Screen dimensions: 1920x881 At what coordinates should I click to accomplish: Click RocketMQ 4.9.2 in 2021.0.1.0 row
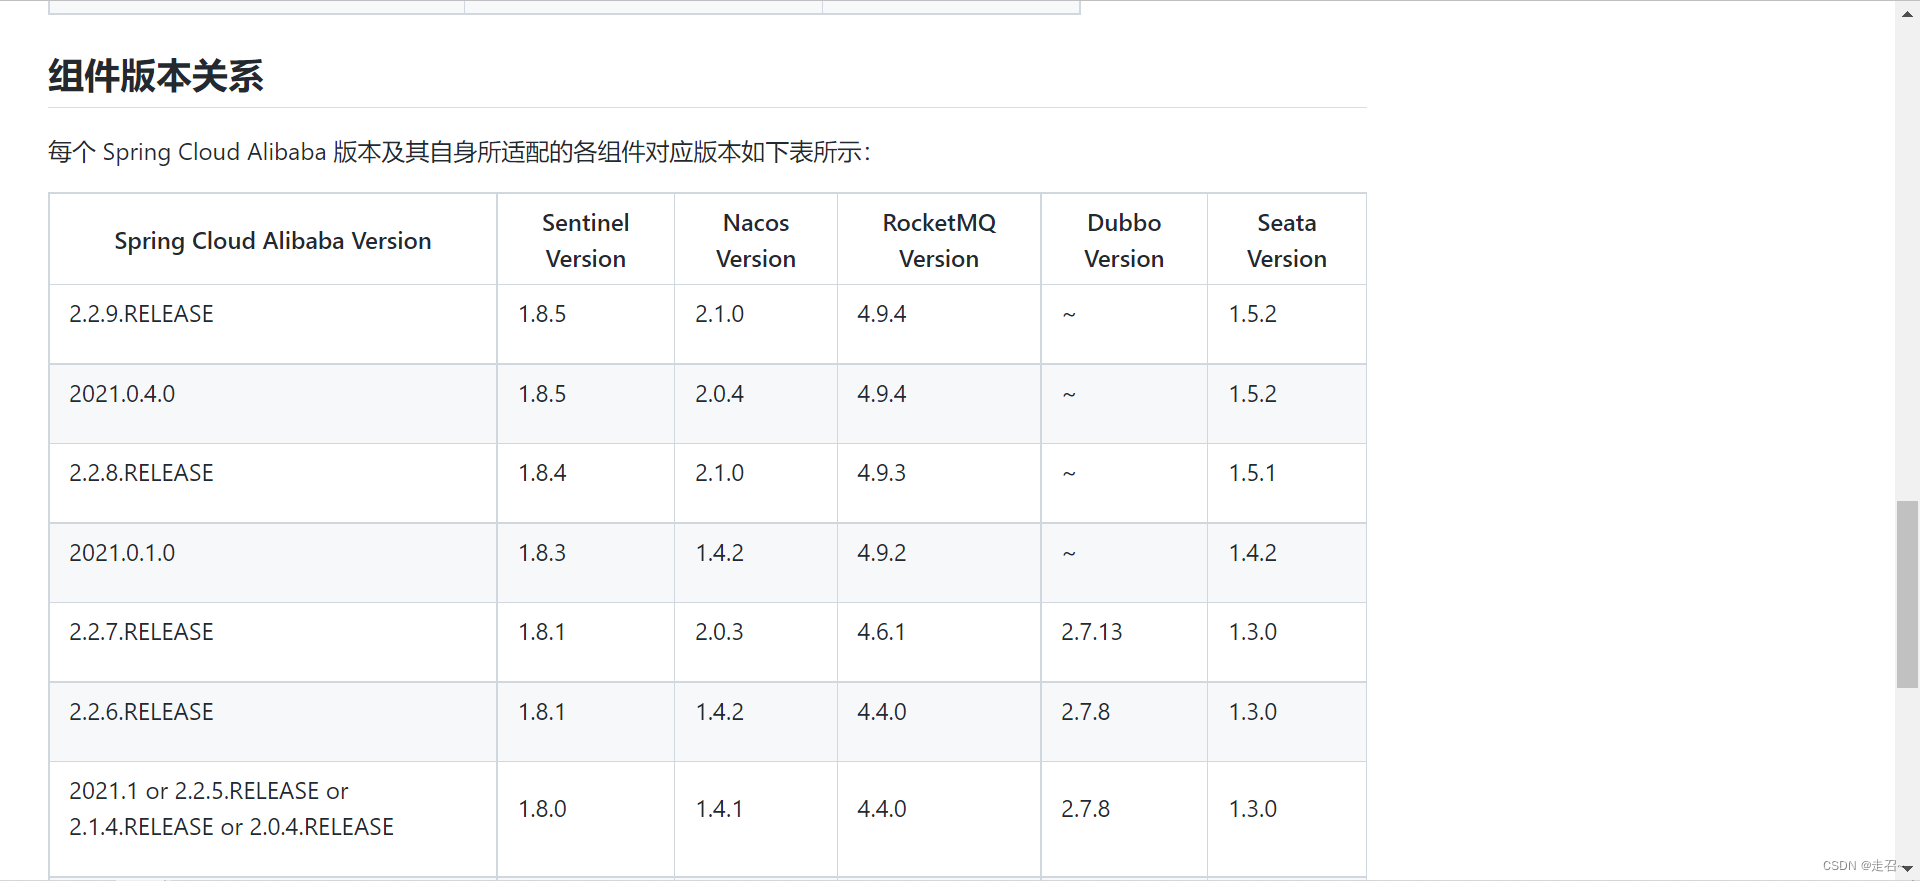point(881,553)
